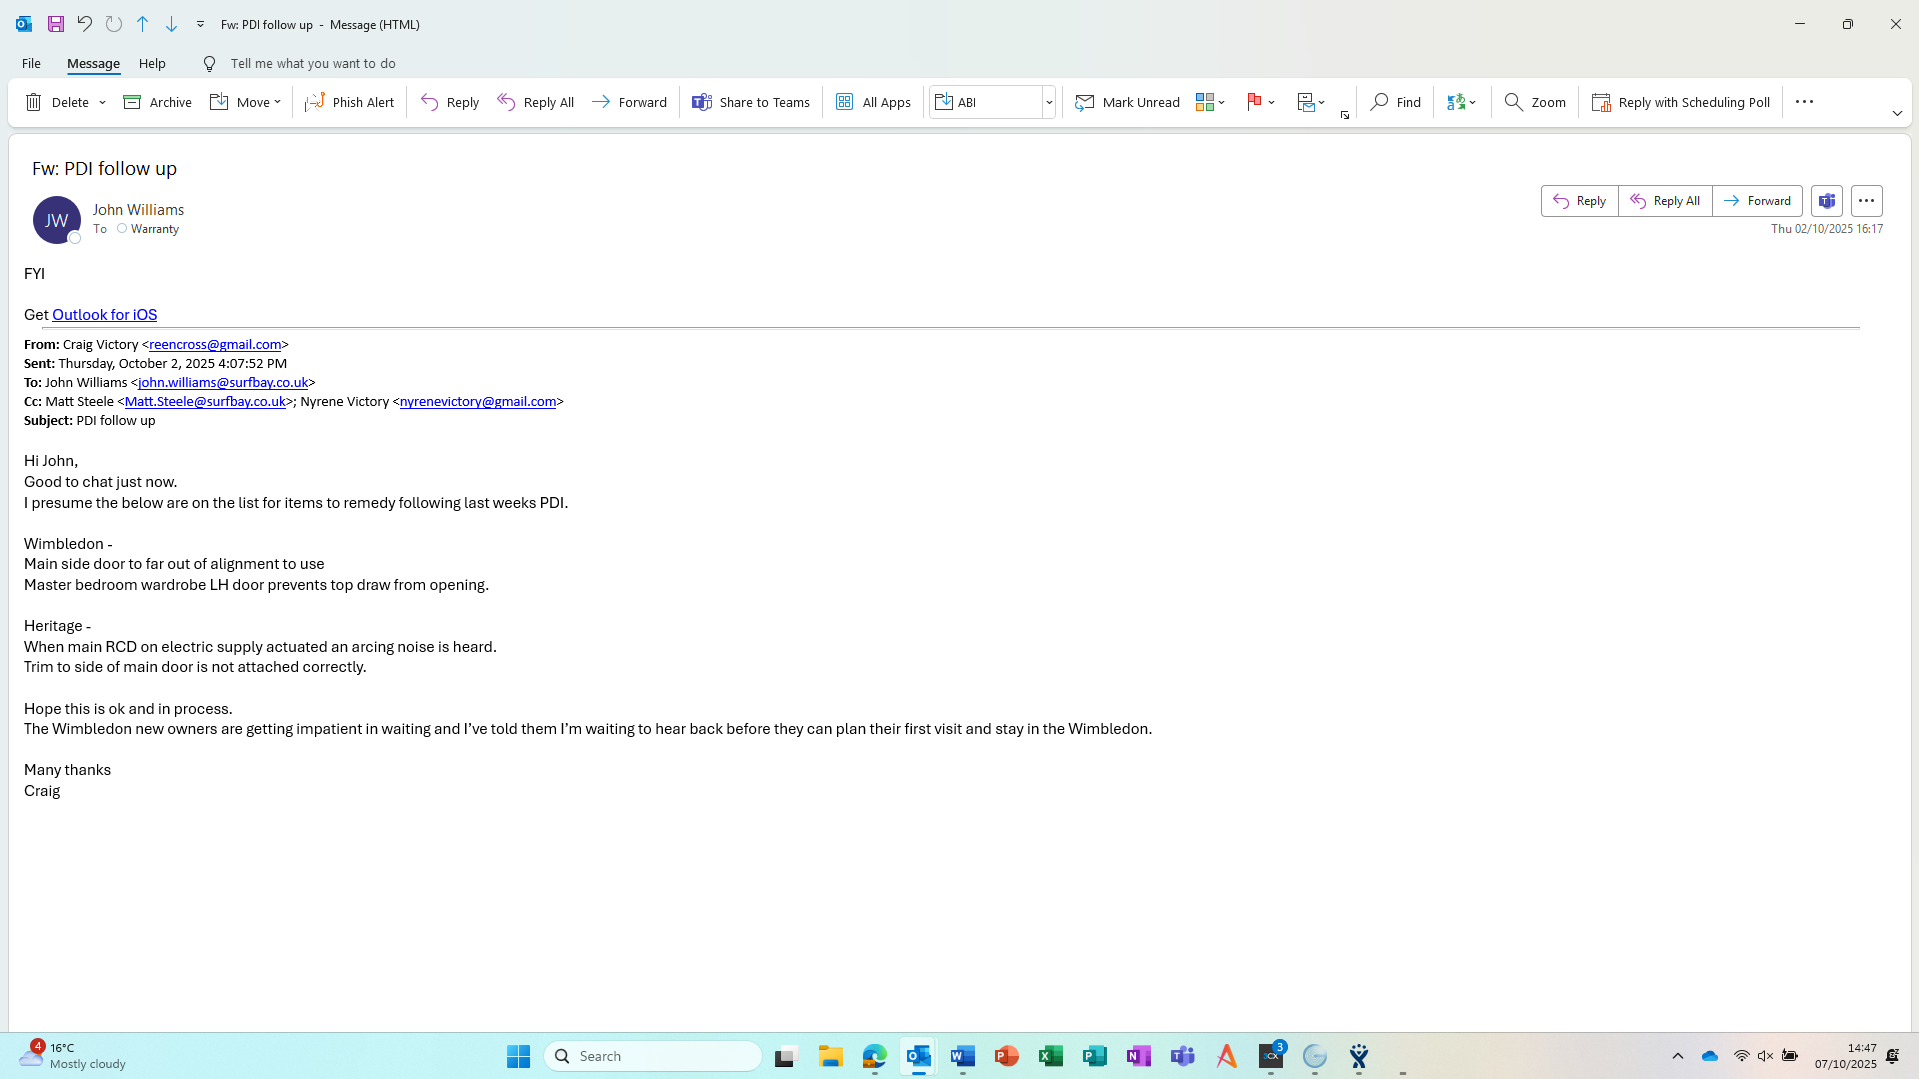The height and width of the screenshot is (1079, 1919).
Task: Click the john.williams@surfbay.co.uk link
Action: (223, 382)
